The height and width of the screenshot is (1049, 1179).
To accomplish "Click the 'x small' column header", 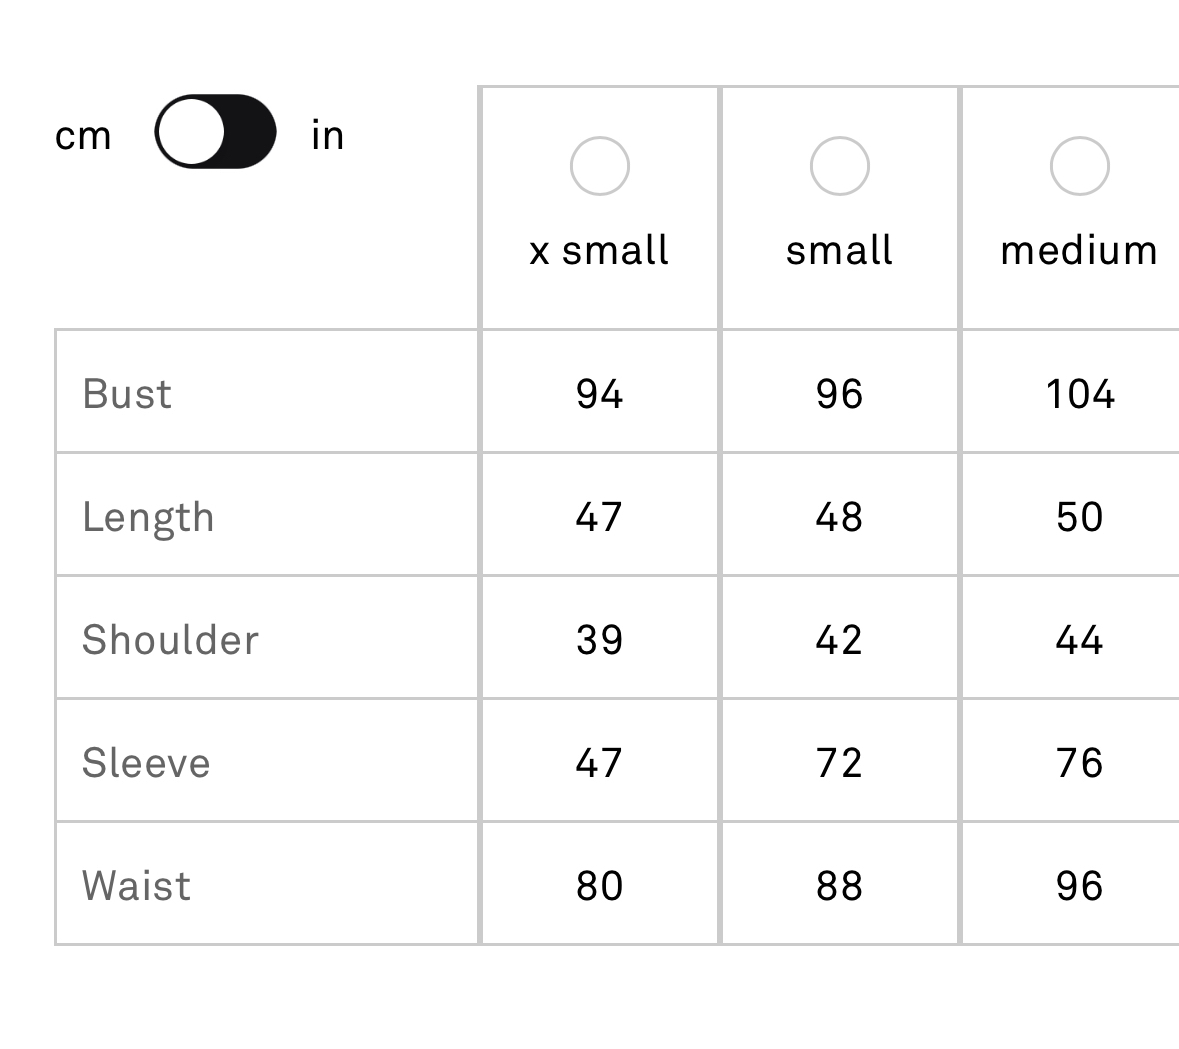I will click(x=599, y=250).
